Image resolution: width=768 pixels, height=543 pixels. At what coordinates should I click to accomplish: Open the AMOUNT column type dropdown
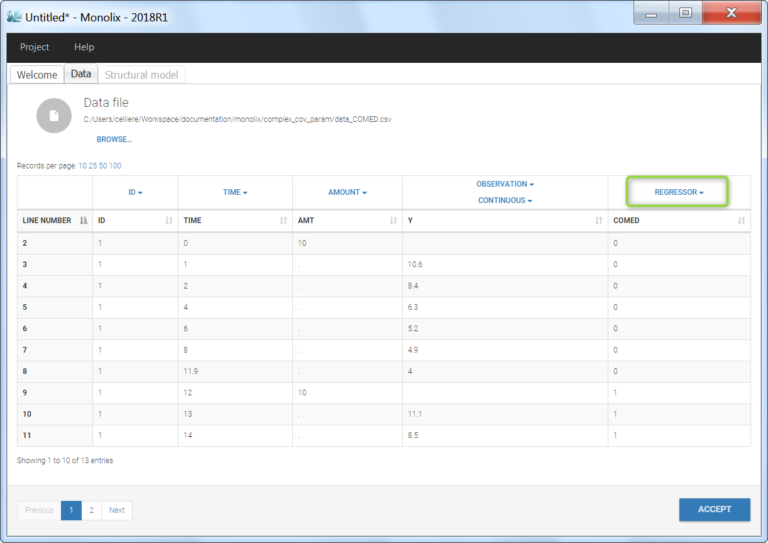[347, 192]
